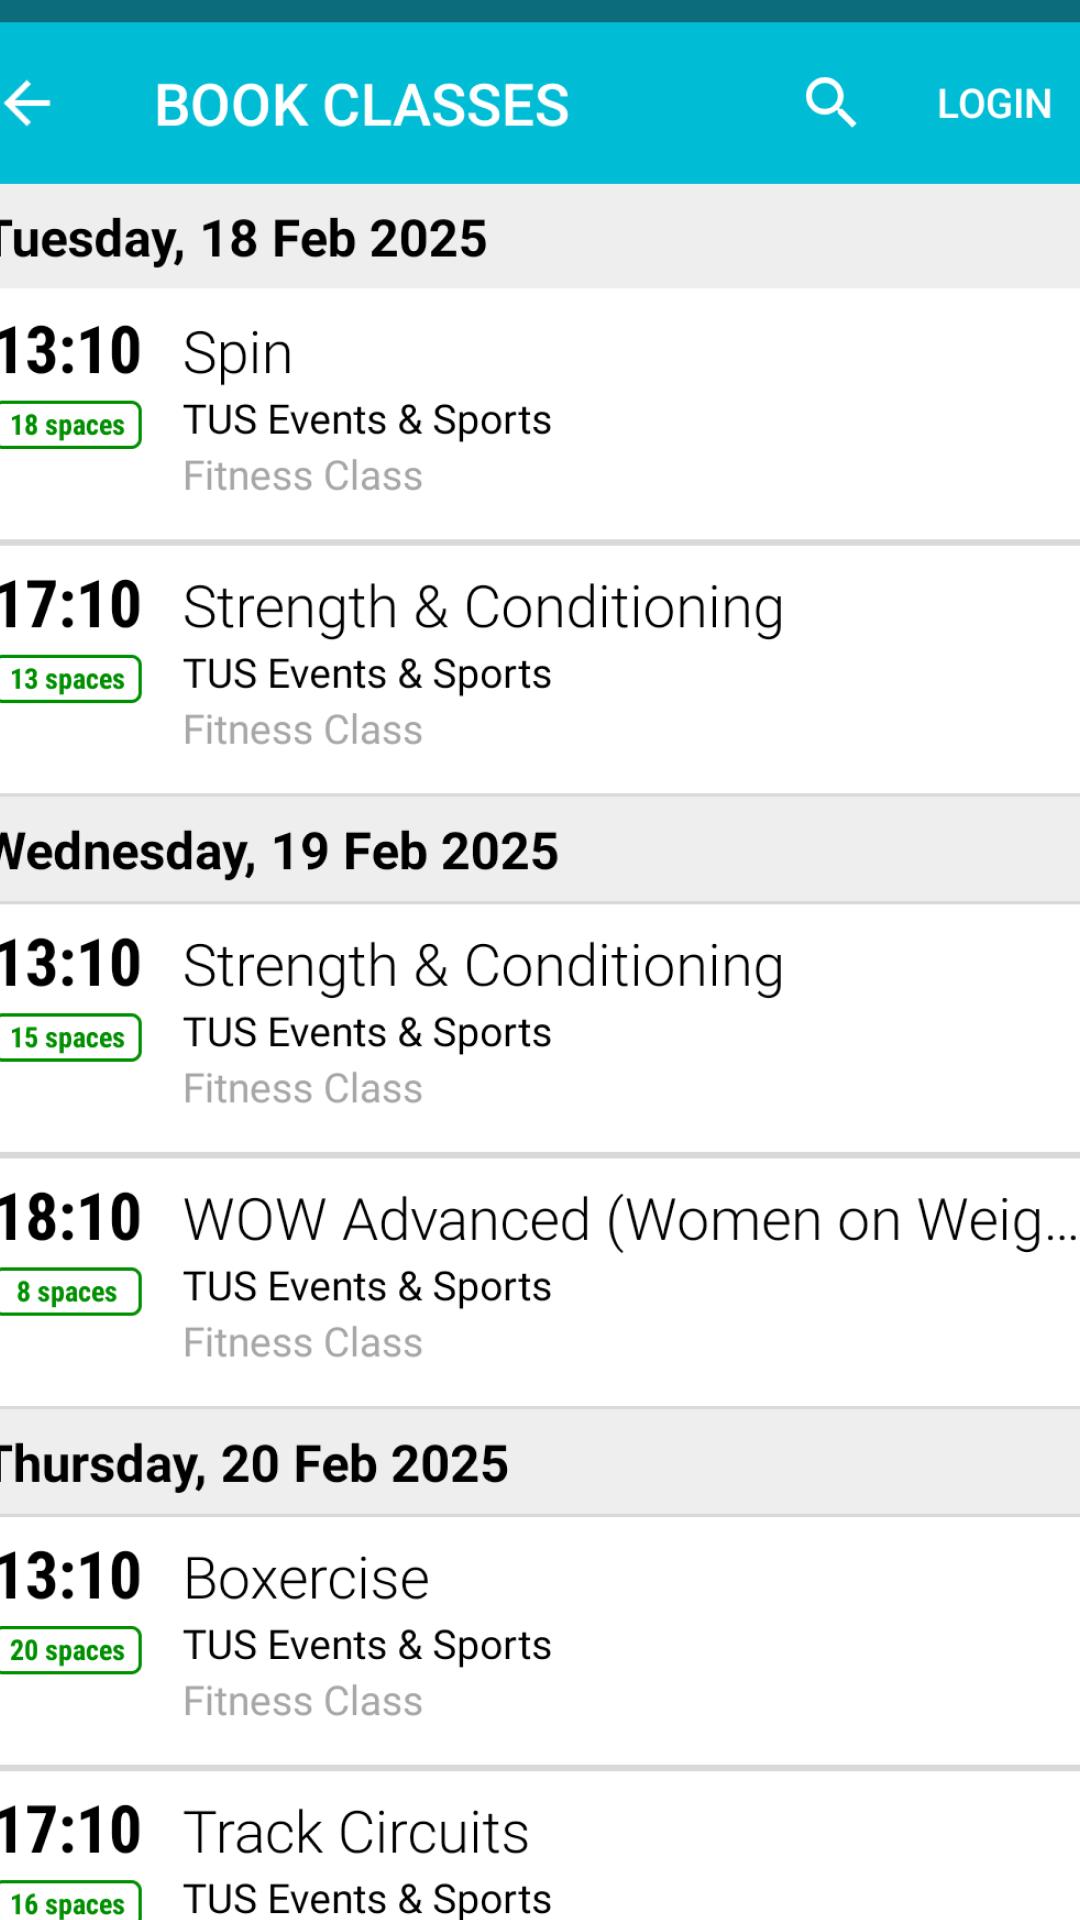This screenshot has height=1920, width=1080.
Task: Tap the 20 spaces badge
Action: point(68,1650)
